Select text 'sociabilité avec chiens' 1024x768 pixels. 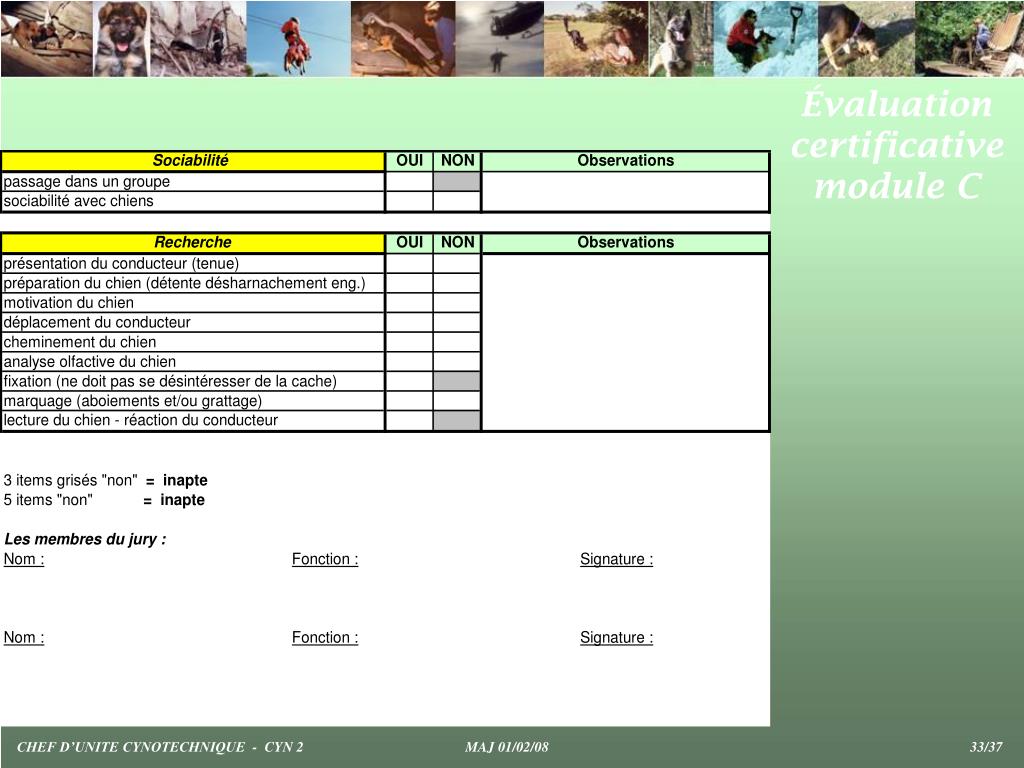click(x=78, y=201)
